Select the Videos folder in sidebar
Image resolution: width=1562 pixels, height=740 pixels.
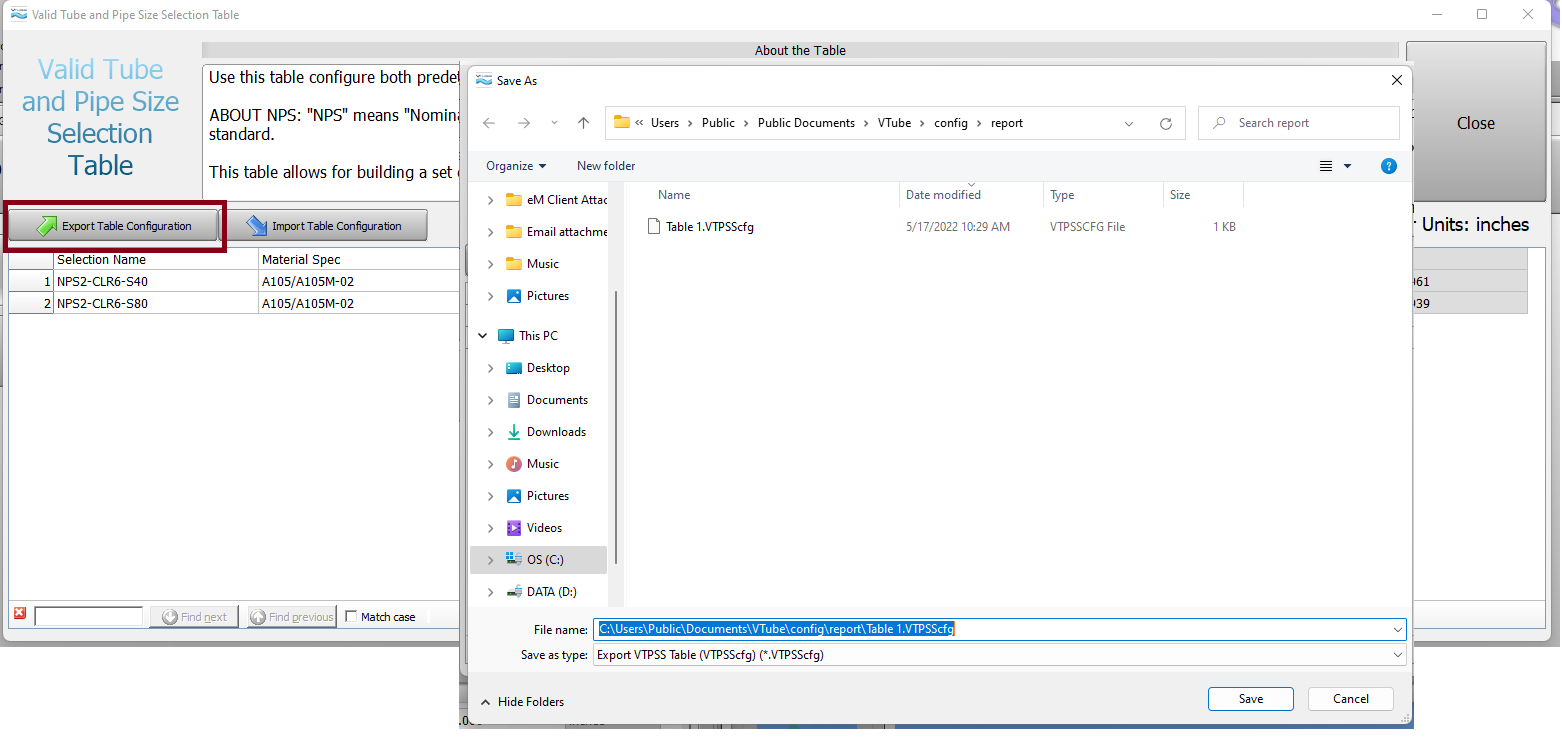544,528
